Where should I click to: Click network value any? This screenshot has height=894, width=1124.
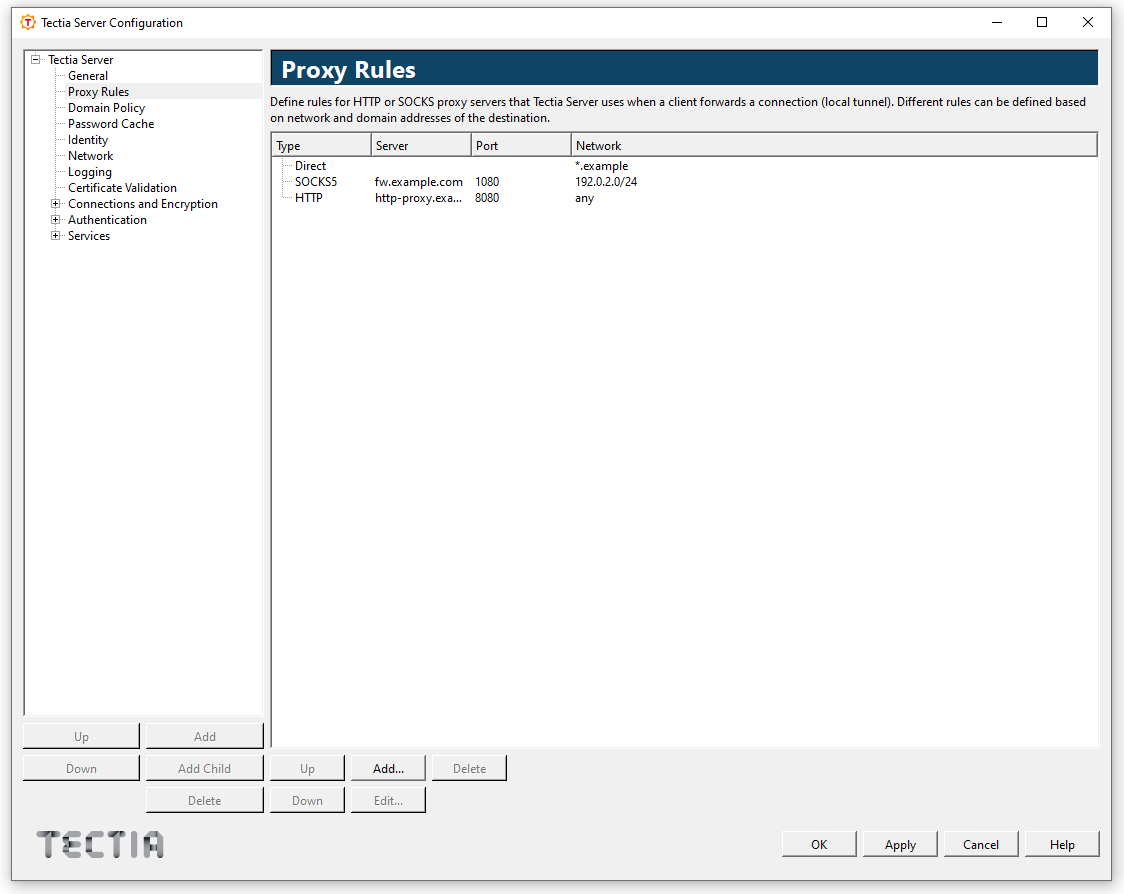[584, 198]
